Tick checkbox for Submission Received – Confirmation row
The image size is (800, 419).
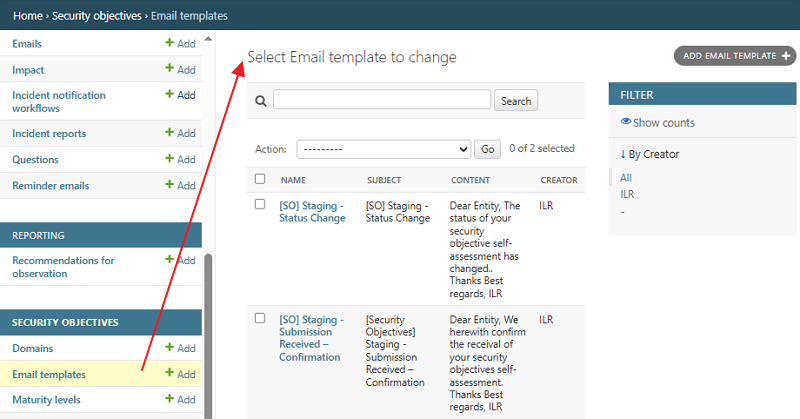point(260,318)
